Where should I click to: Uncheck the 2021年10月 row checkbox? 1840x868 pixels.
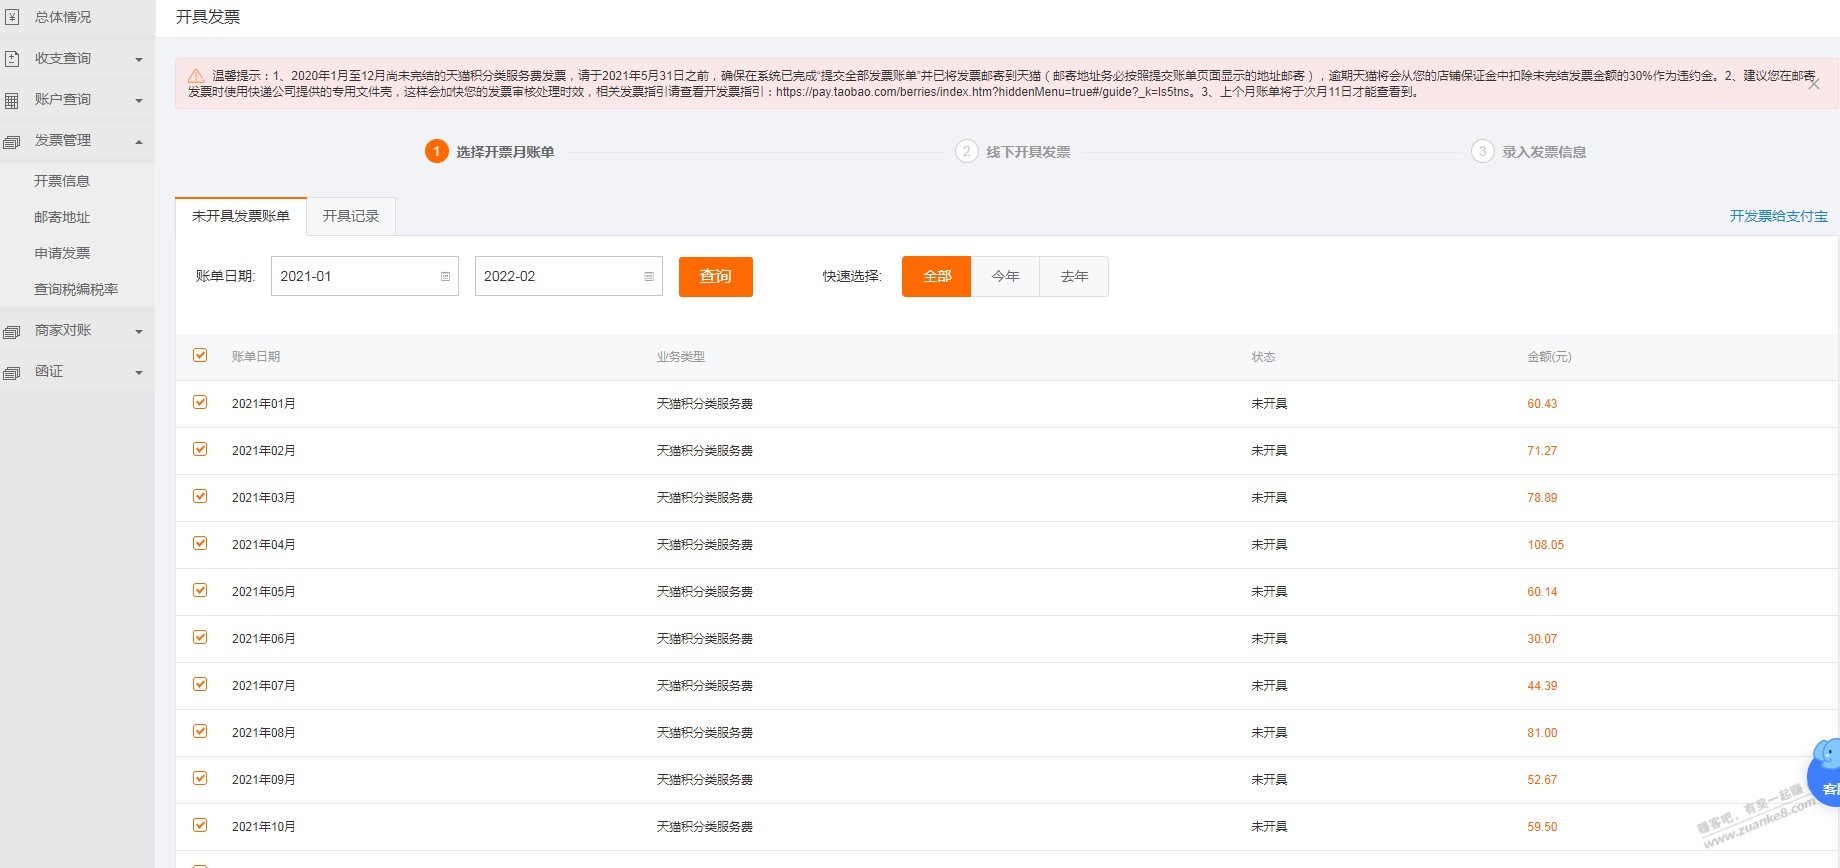coord(200,825)
